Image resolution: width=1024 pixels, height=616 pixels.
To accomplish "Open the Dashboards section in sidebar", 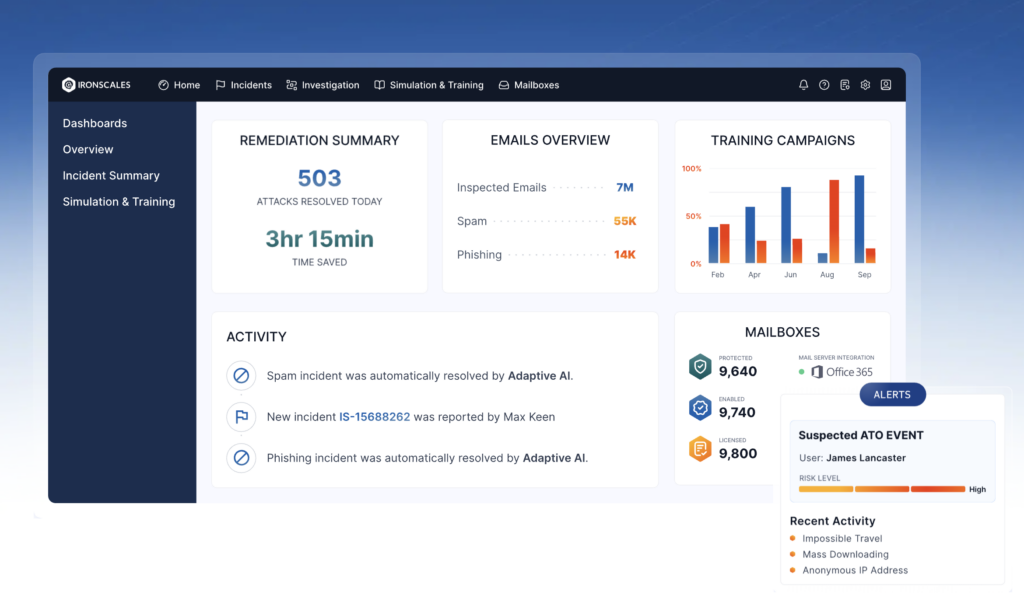I will 94,123.
